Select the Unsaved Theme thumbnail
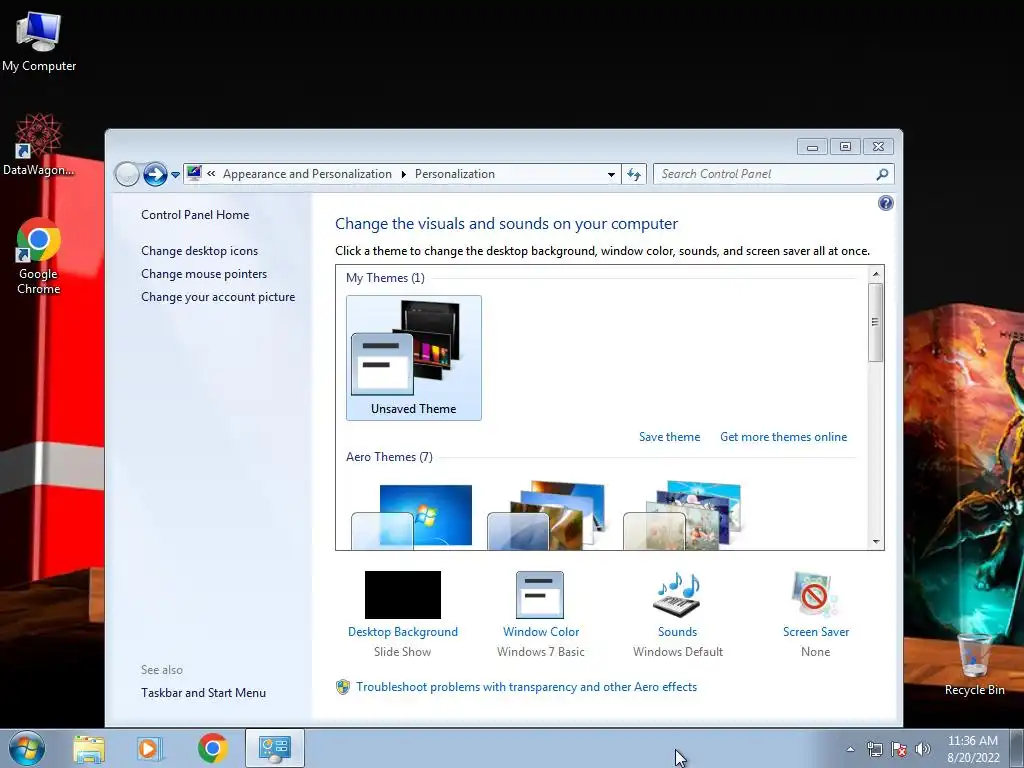Image resolution: width=1024 pixels, height=768 pixels. (413, 357)
